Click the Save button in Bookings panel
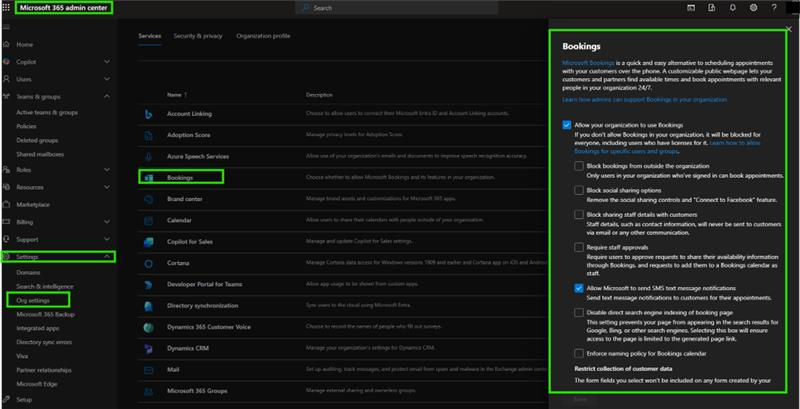The width and height of the screenshot is (800, 409). click(x=580, y=400)
